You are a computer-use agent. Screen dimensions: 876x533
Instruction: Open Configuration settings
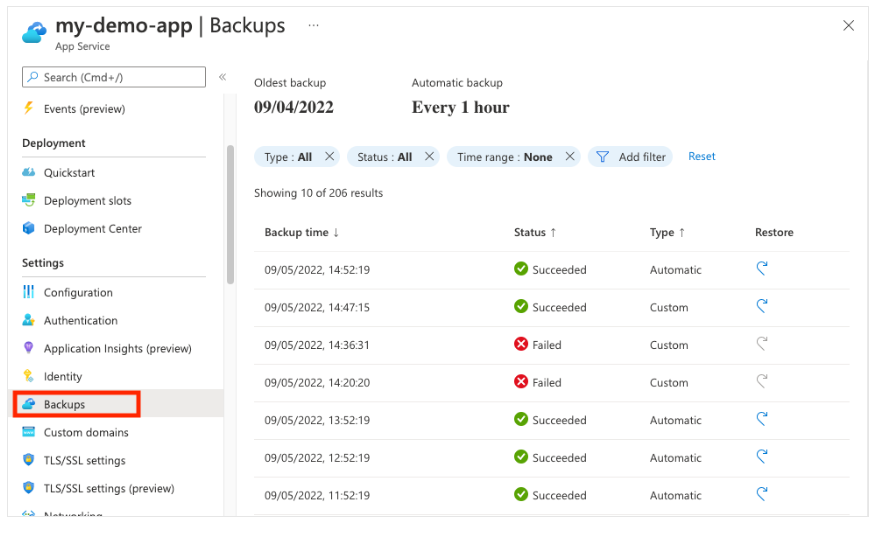pyautogui.click(x=78, y=293)
